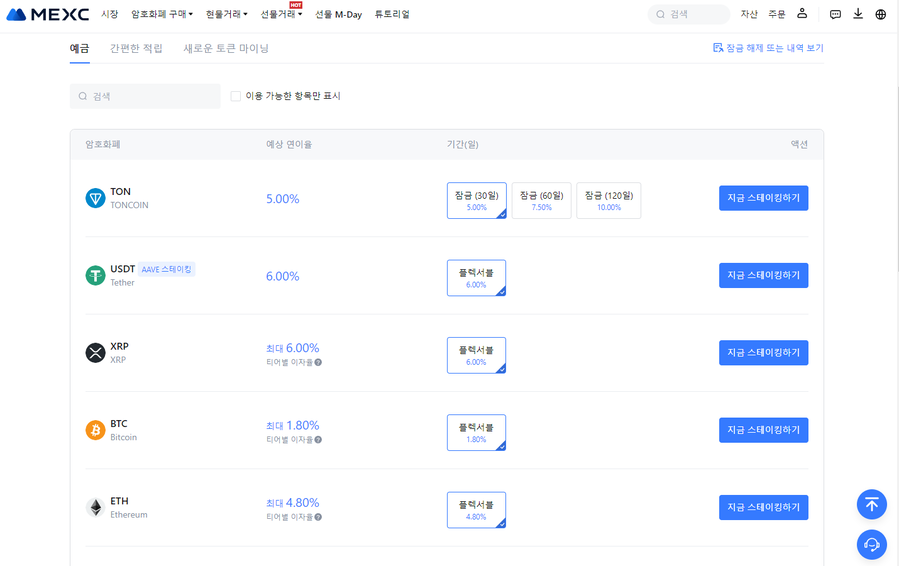The image size is (899, 566).
Task: Open the 튜토리얼 menu item
Action: (392, 14)
